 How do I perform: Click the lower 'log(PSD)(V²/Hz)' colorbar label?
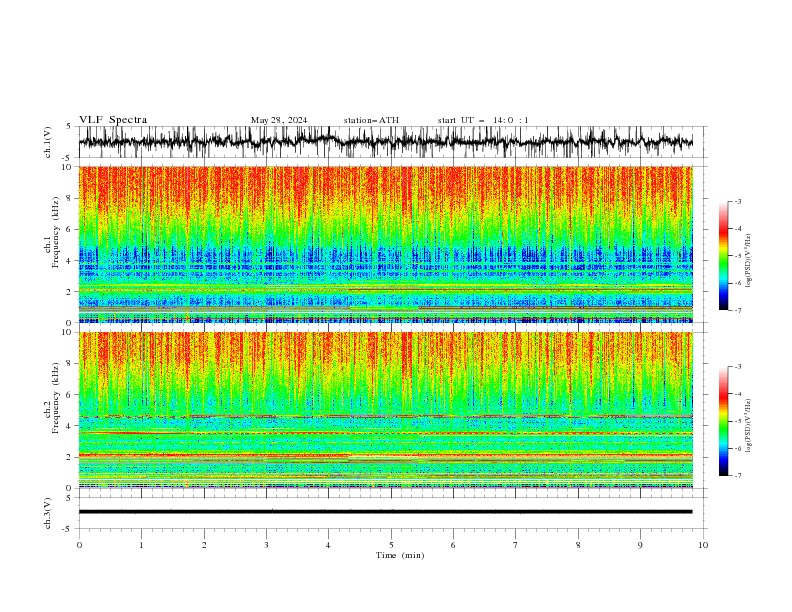pyautogui.click(x=749, y=426)
